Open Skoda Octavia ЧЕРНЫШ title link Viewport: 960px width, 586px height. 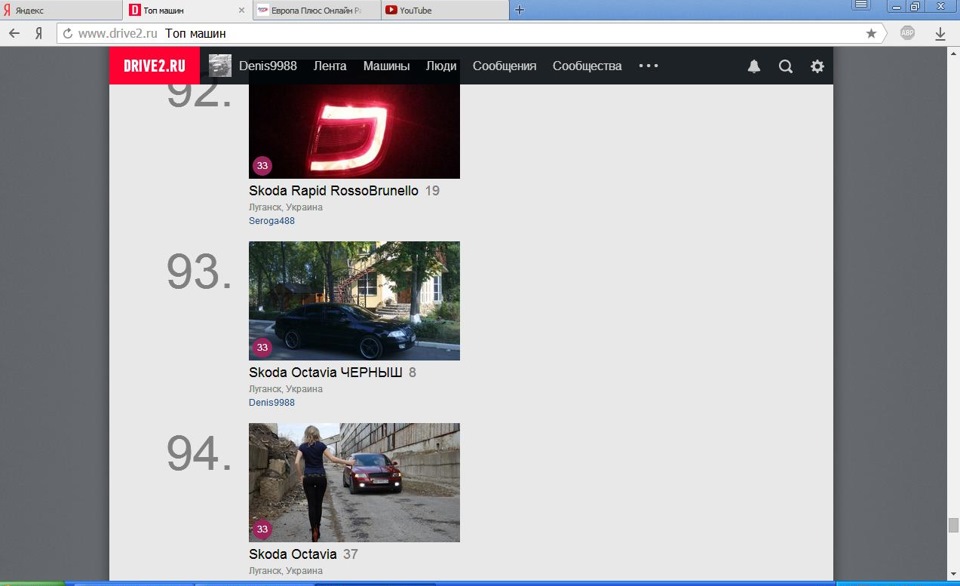click(325, 372)
